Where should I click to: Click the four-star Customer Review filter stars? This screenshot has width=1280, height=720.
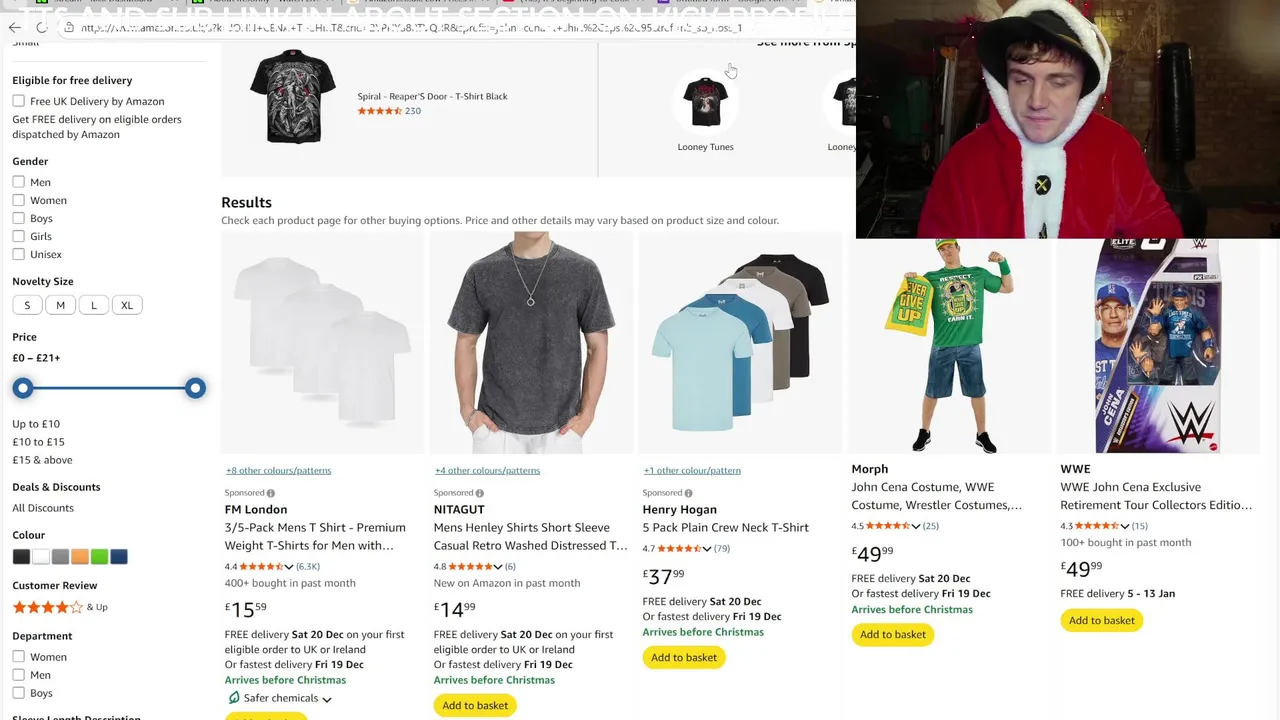(x=47, y=607)
